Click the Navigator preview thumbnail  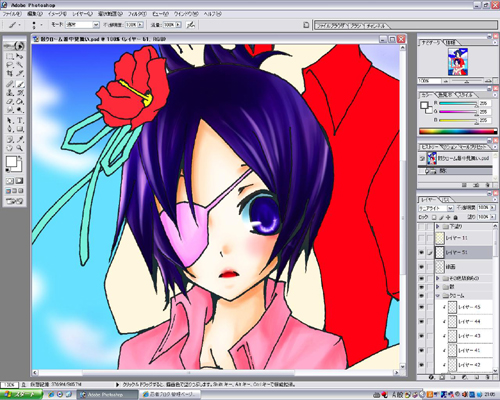[x=458, y=62]
